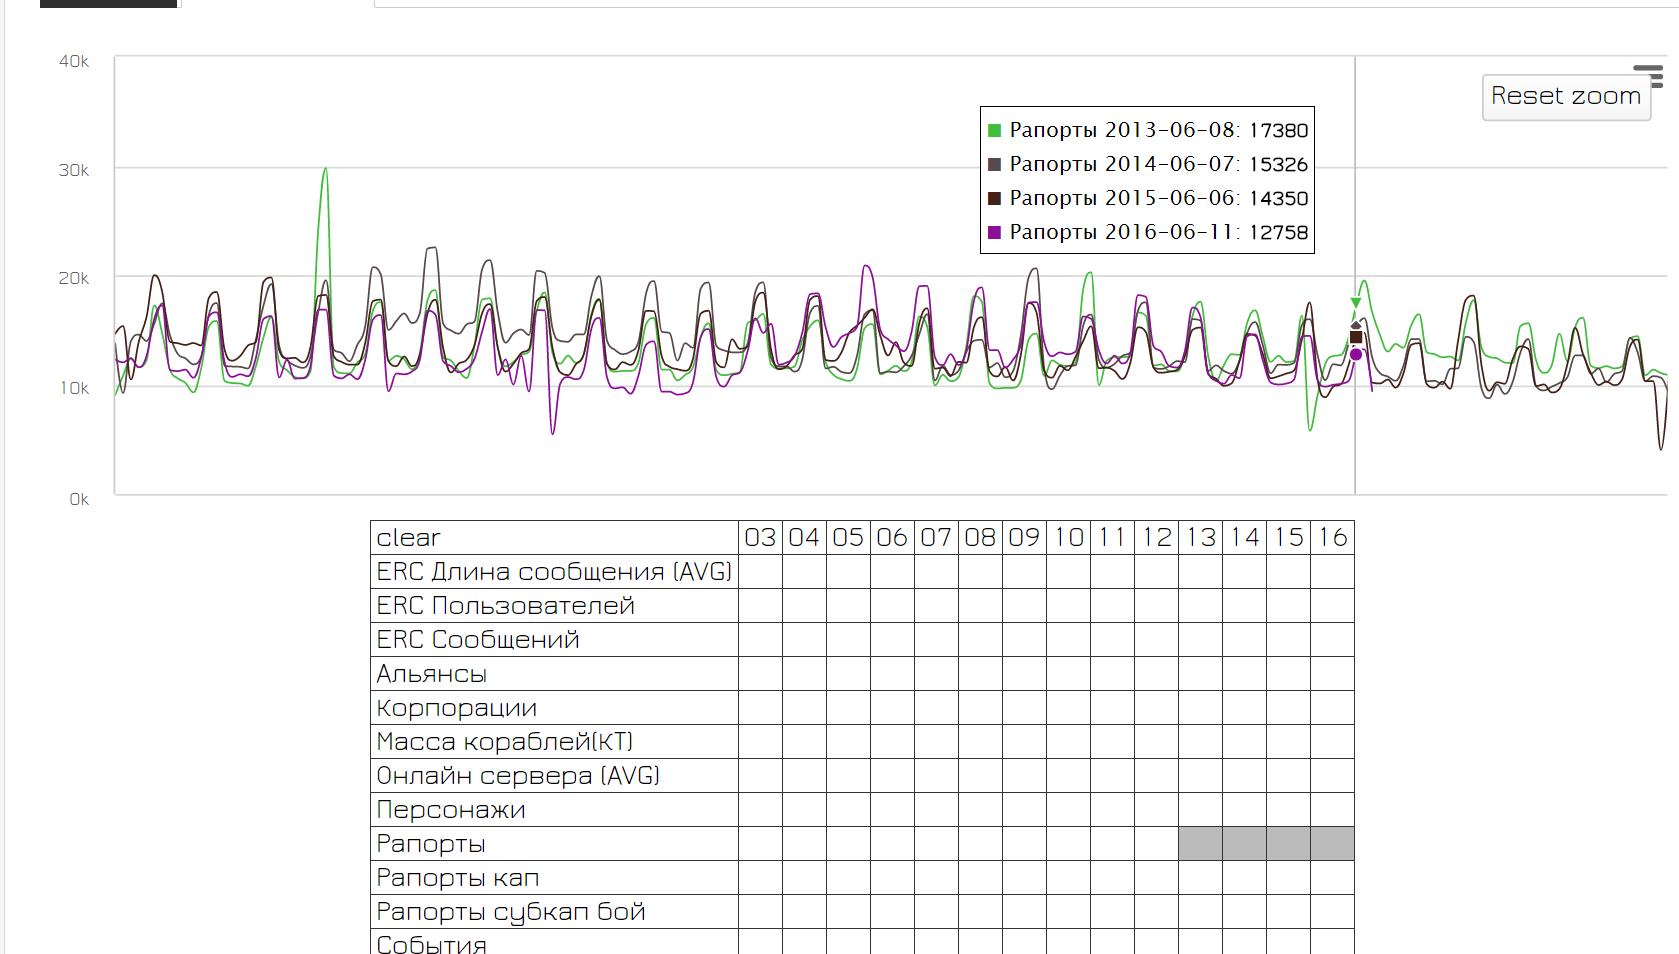Toggle the shaded Рапорты cell for year 14
Screen dimensions: 1679x954
[1244, 844]
